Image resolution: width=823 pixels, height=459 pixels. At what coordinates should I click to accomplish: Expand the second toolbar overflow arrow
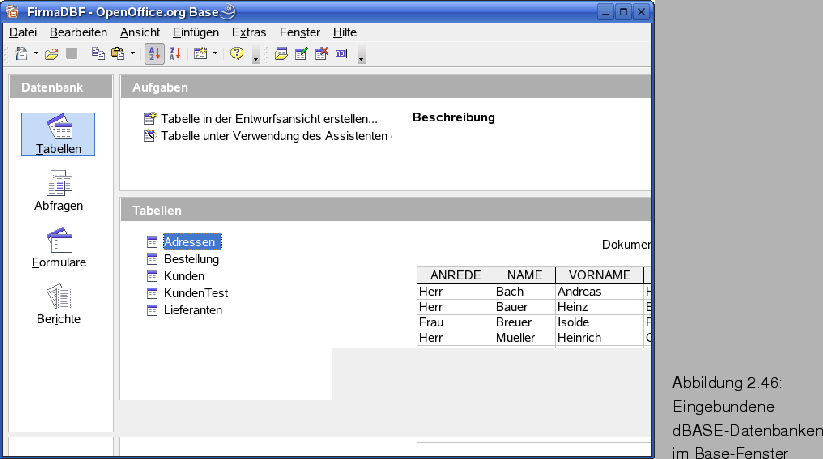point(361,55)
